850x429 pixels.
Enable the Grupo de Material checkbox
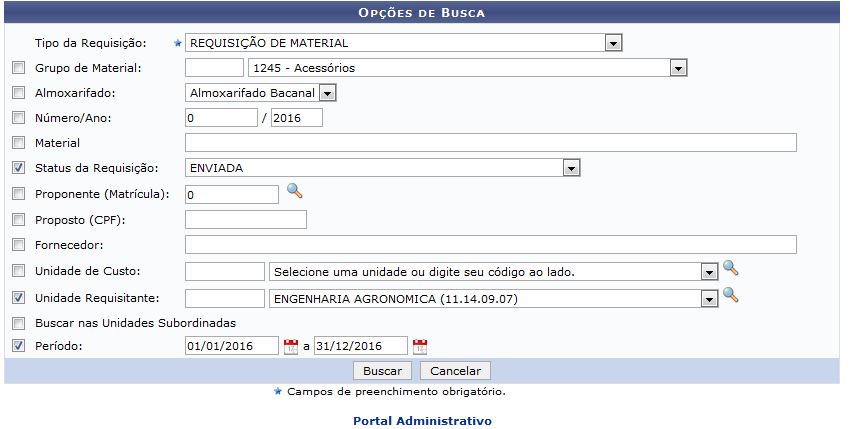(x=17, y=68)
